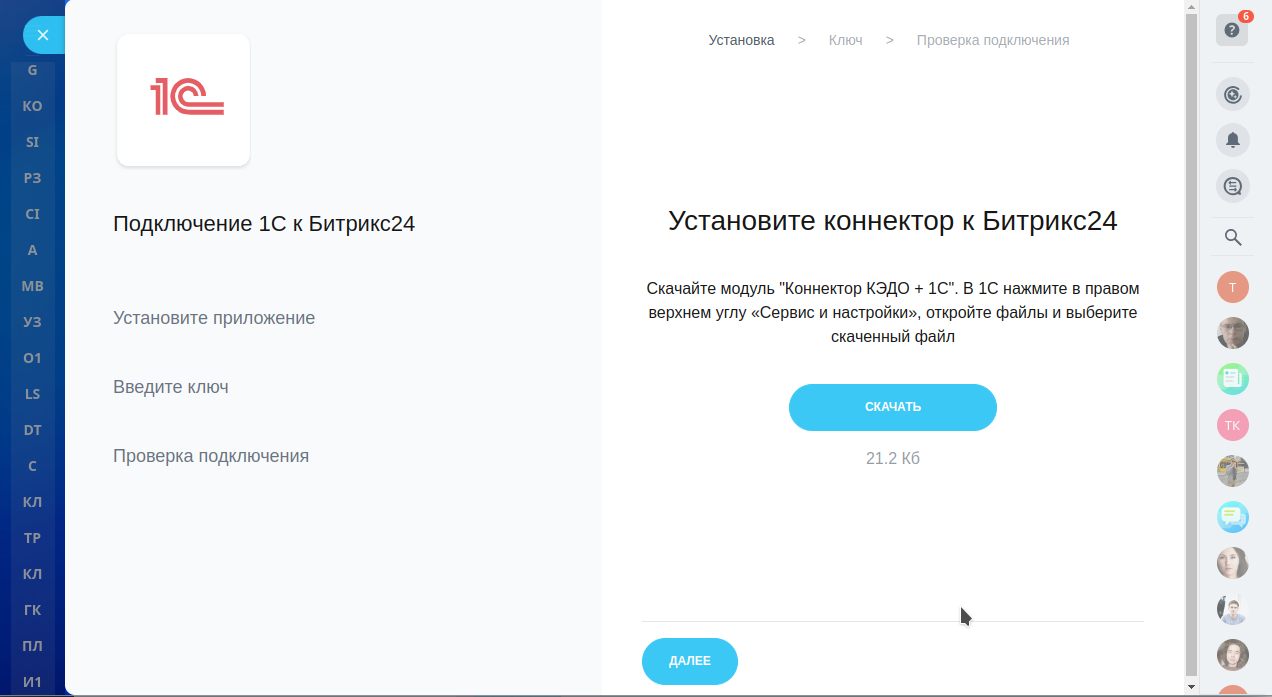
Task: Click the 'Установите коннектор к Битрикс24' heading
Action: [x=893, y=221]
